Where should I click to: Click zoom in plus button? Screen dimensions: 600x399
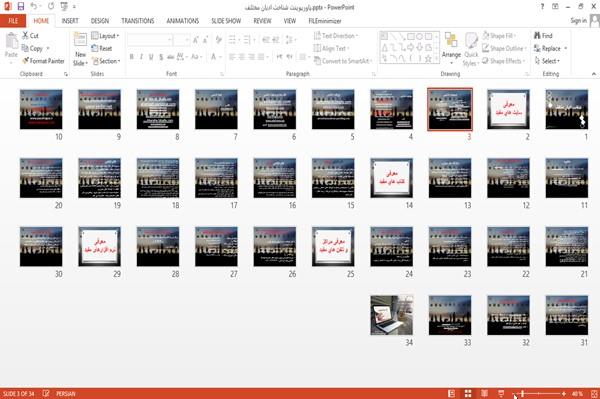point(564,393)
